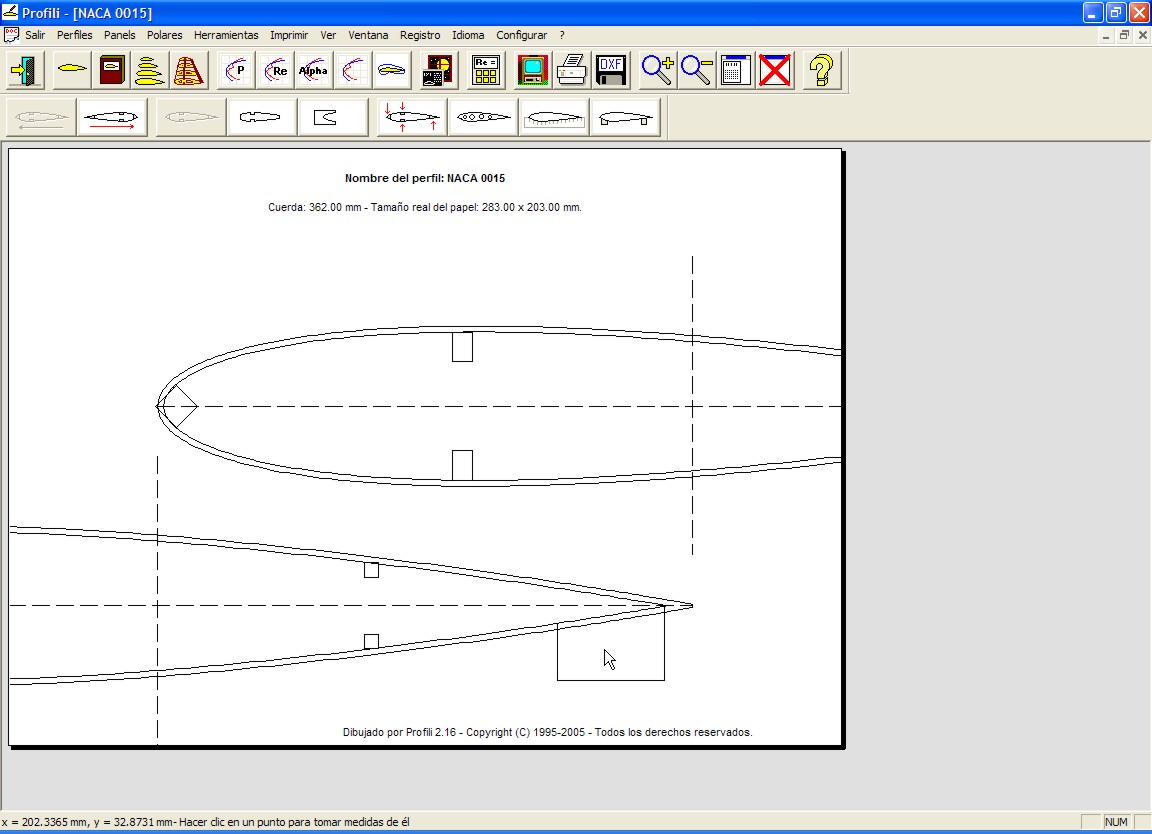Open the Reynolds number calculator icon
This screenshot has height=834, width=1152.
coord(486,71)
